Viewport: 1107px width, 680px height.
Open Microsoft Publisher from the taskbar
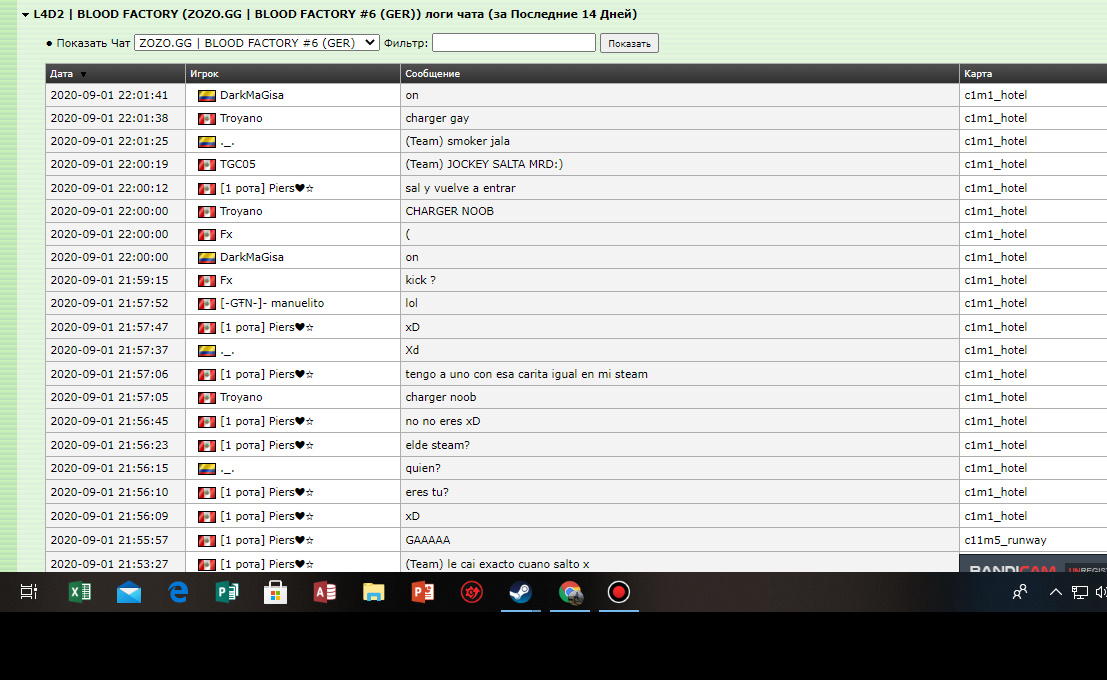tap(227, 592)
